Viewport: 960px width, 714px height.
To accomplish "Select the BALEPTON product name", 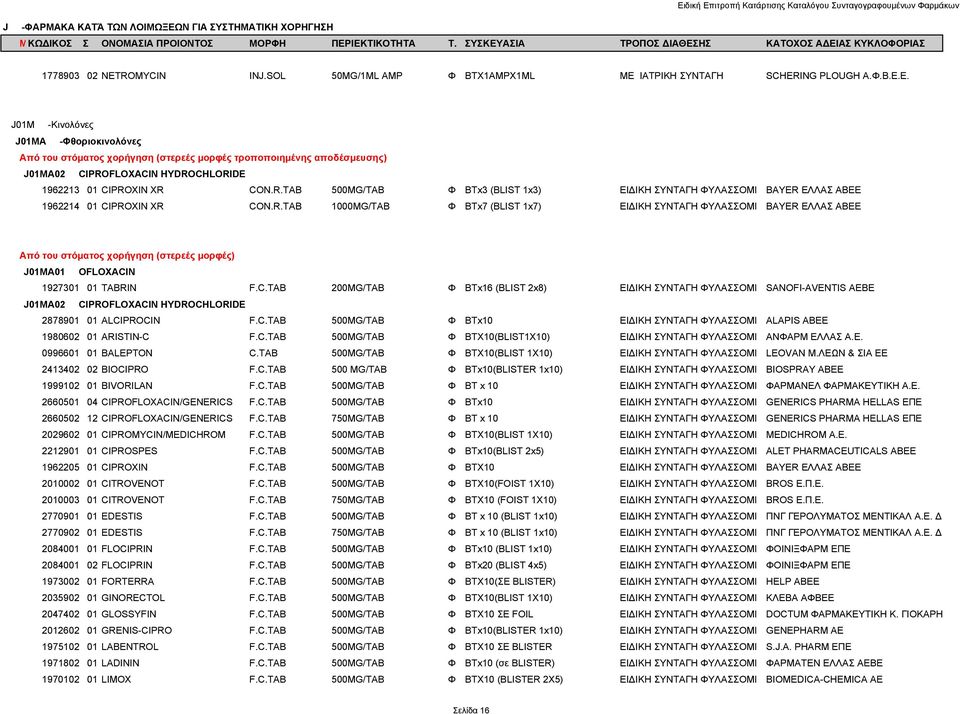I will [127, 353].
